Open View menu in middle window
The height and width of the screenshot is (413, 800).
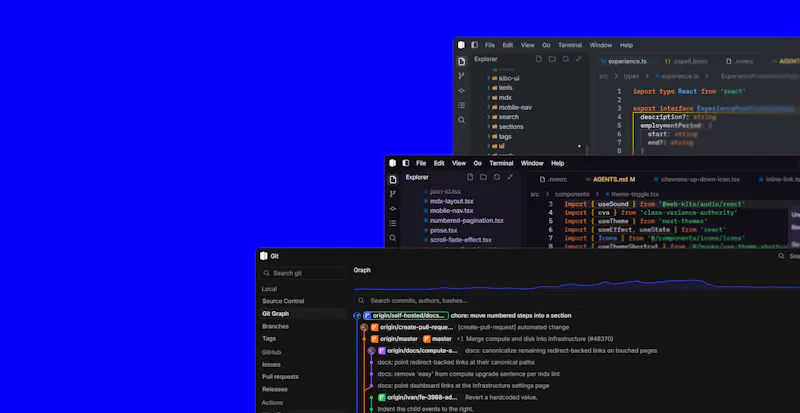click(459, 163)
